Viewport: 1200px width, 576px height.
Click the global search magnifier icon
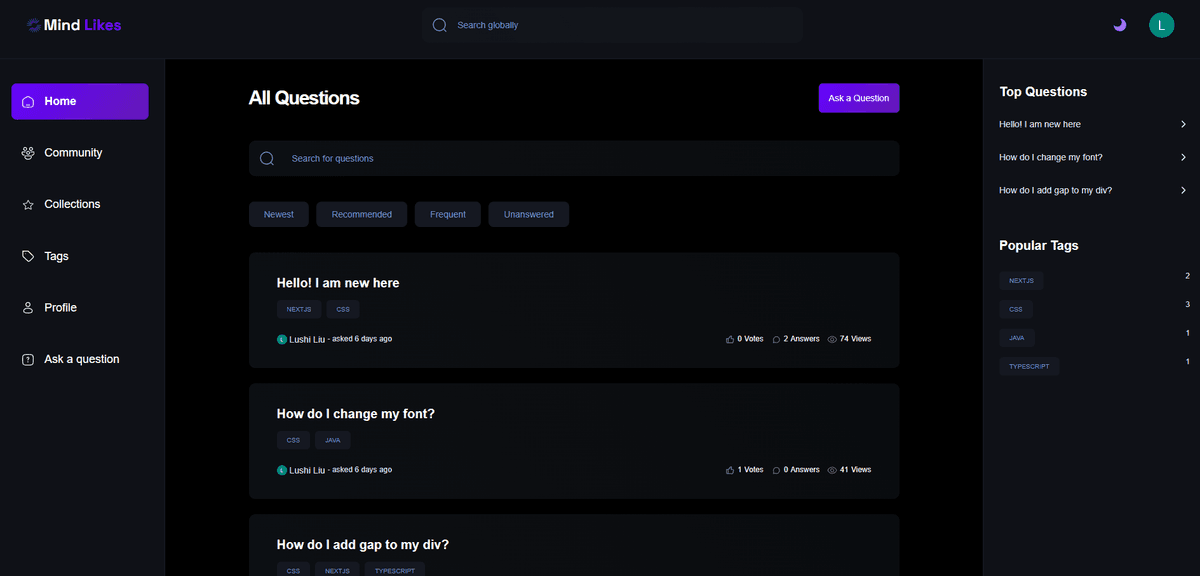point(439,25)
